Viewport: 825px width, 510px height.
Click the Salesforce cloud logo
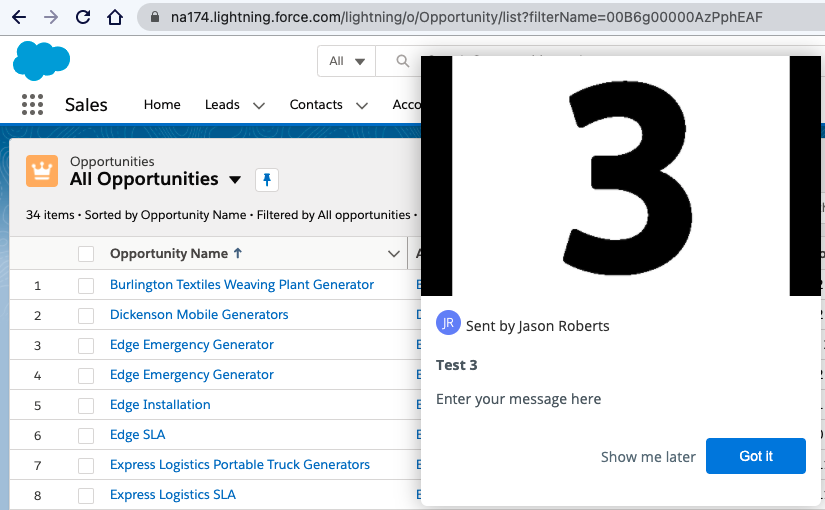(42, 62)
